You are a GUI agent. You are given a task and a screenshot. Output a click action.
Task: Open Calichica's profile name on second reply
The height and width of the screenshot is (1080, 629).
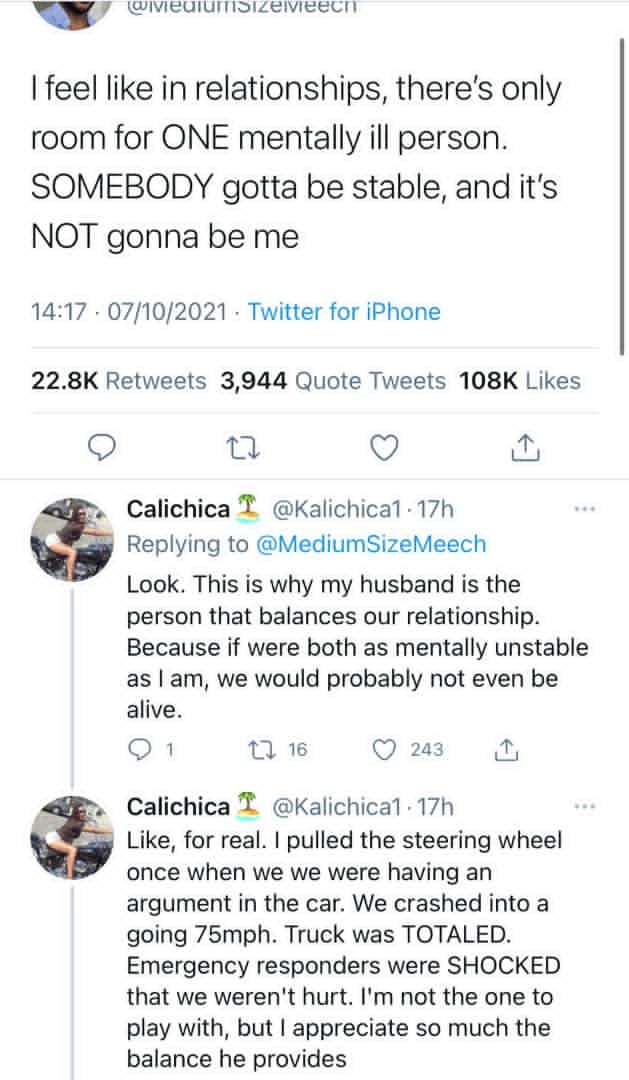(x=178, y=806)
